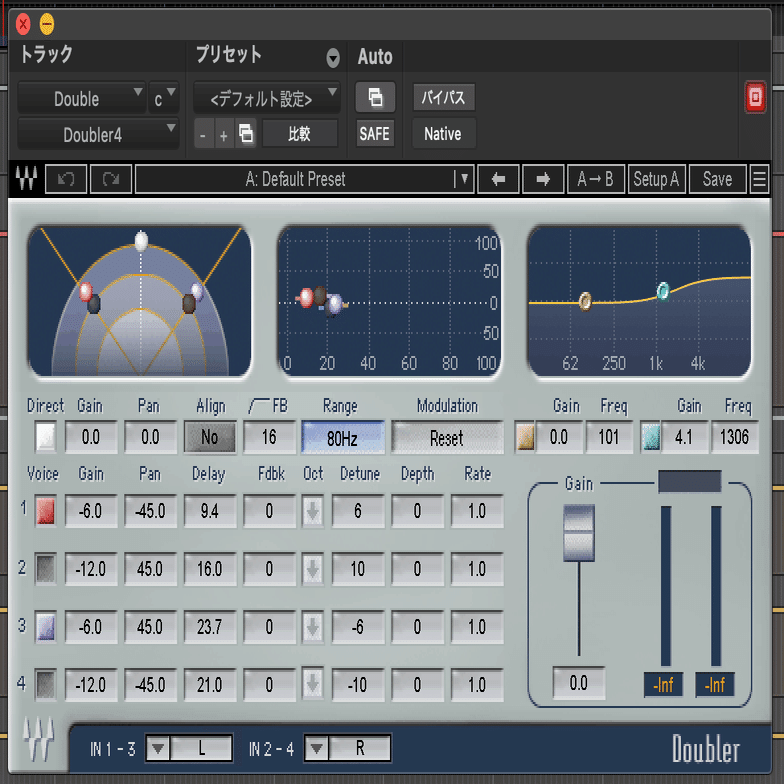Click the output gain value 0.0 field
784x784 pixels.
click(x=579, y=683)
